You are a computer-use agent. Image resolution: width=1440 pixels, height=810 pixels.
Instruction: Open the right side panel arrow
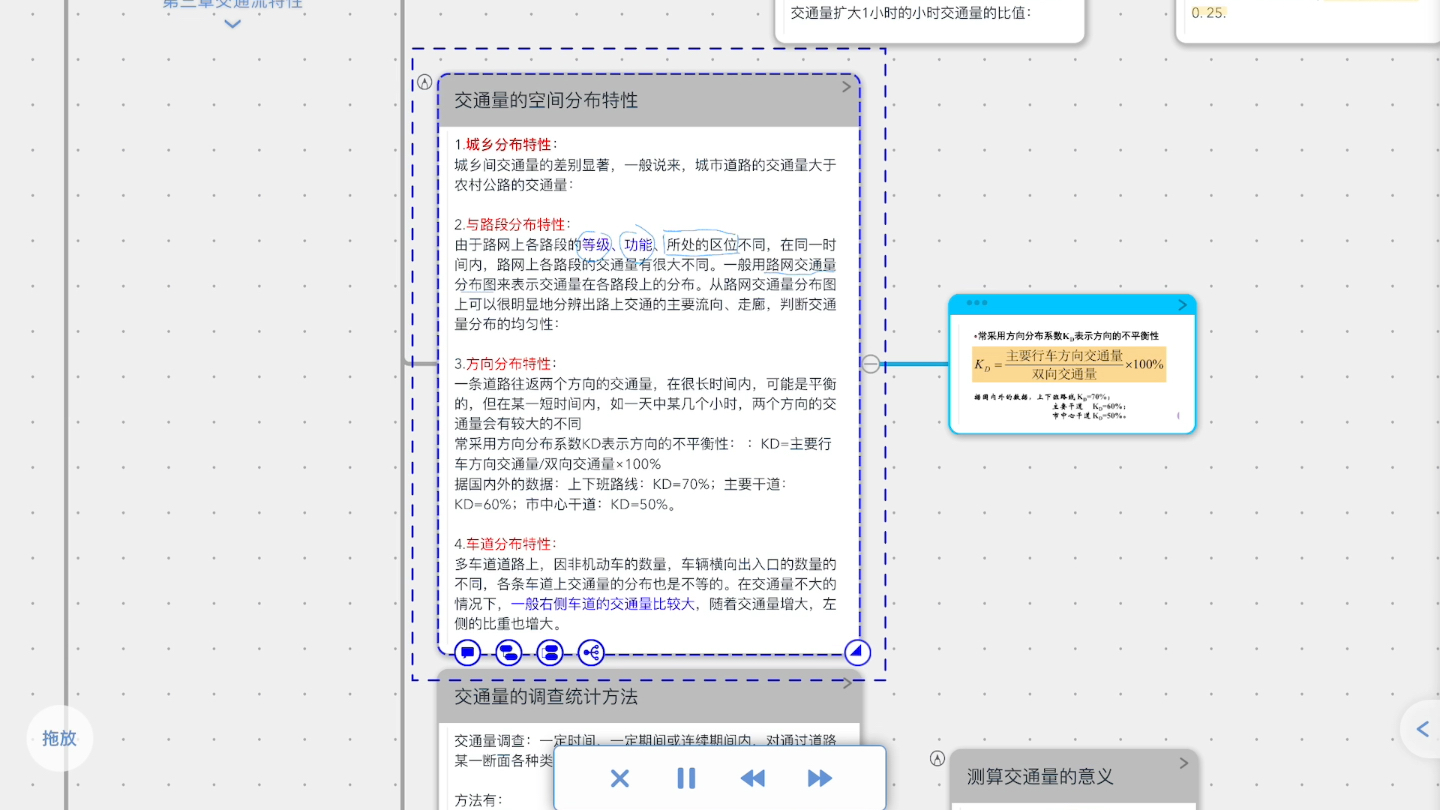1422,729
